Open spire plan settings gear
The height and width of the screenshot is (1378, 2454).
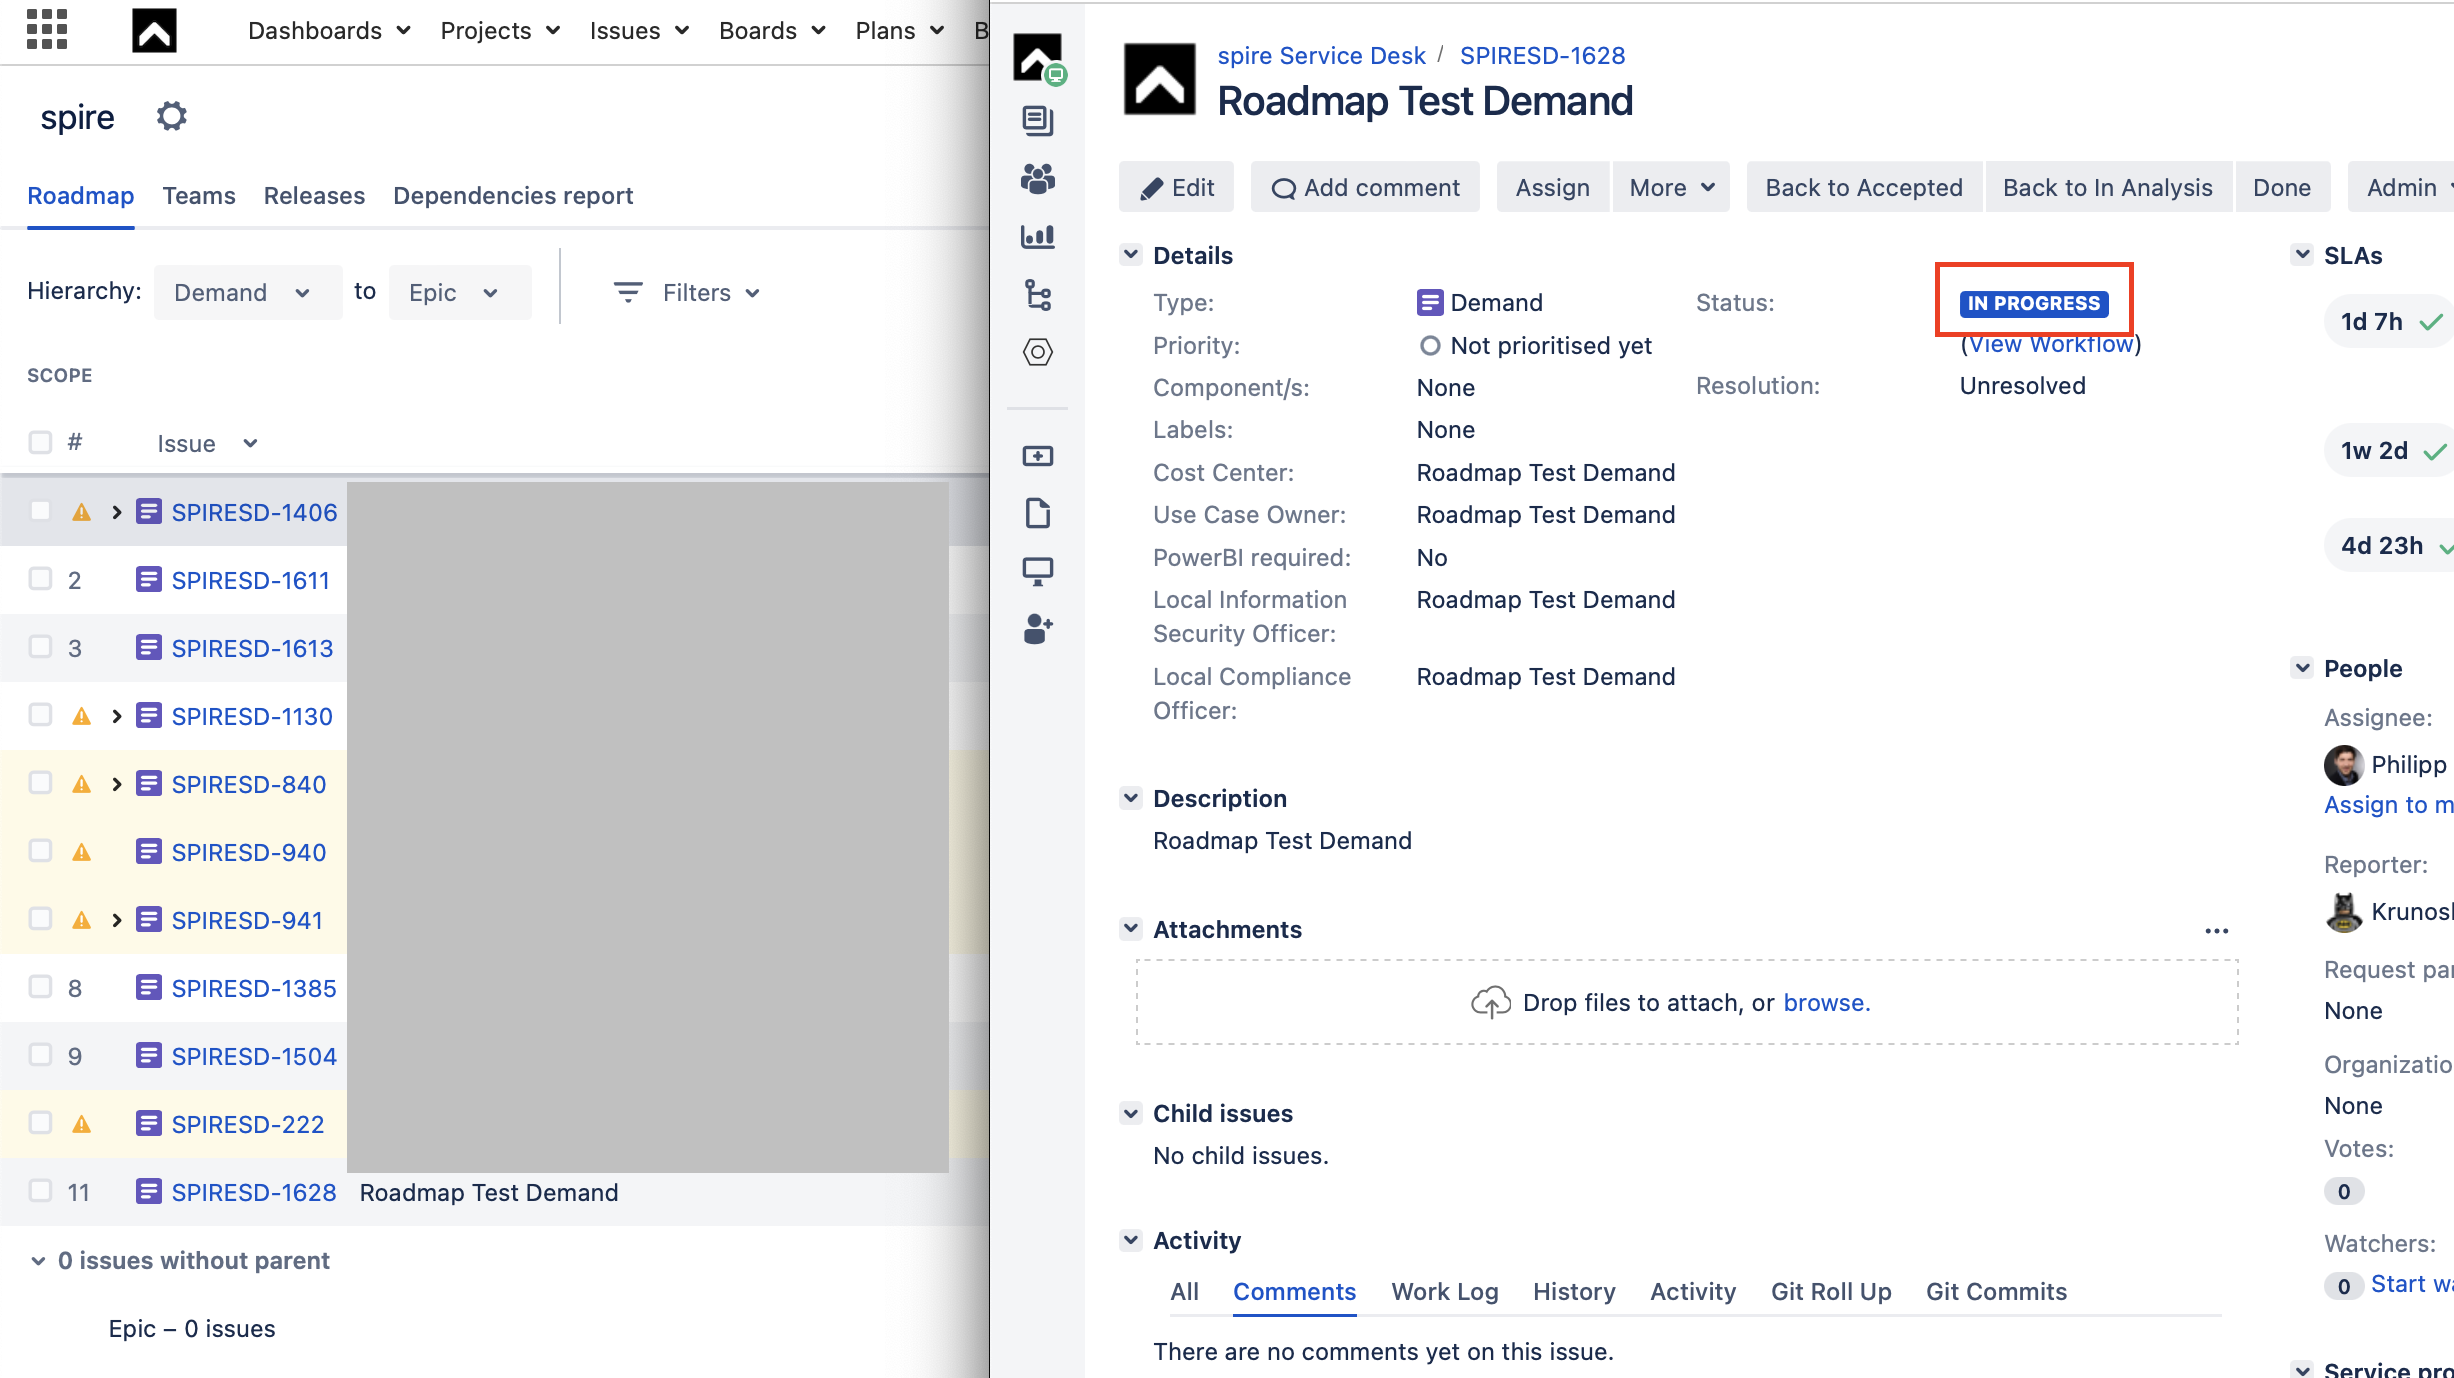coord(172,116)
